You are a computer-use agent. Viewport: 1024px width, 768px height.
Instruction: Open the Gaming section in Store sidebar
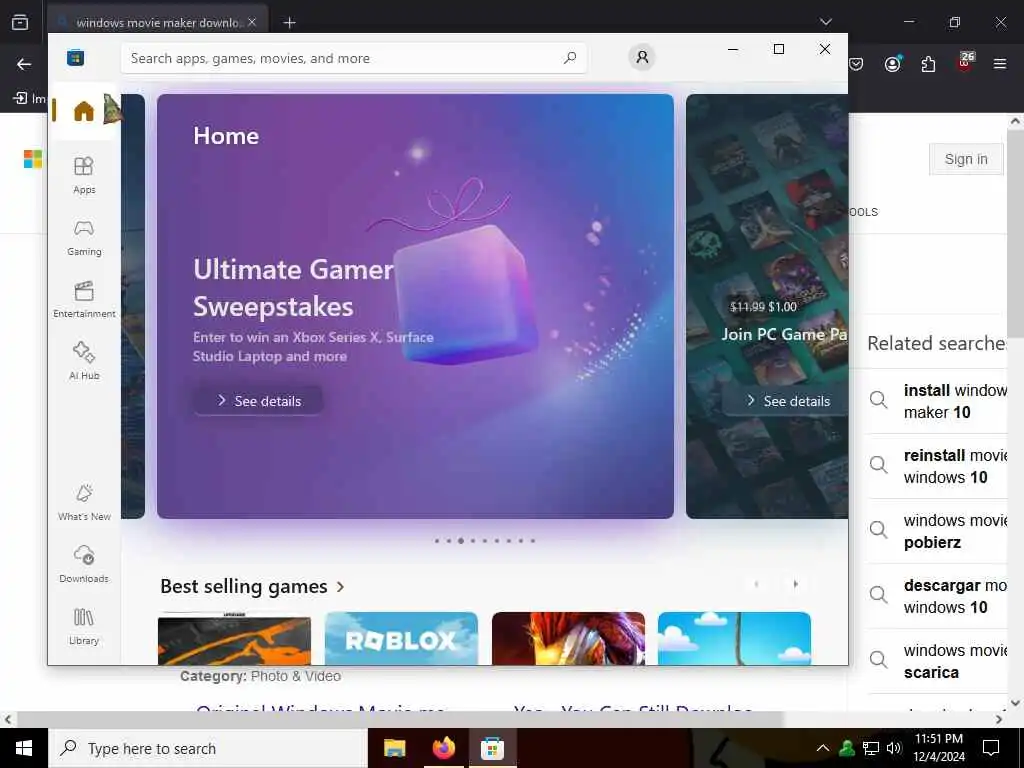coord(84,238)
